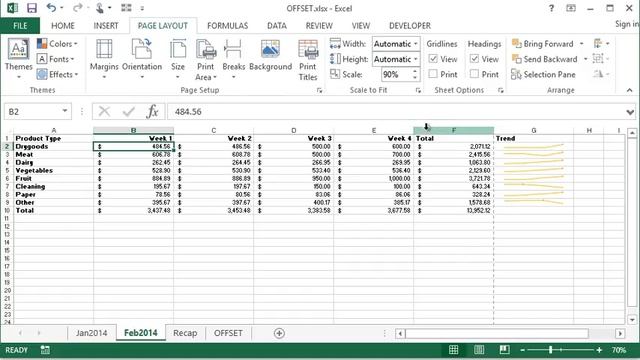Click the touch/mouse mode icon

[x=100, y=8]
